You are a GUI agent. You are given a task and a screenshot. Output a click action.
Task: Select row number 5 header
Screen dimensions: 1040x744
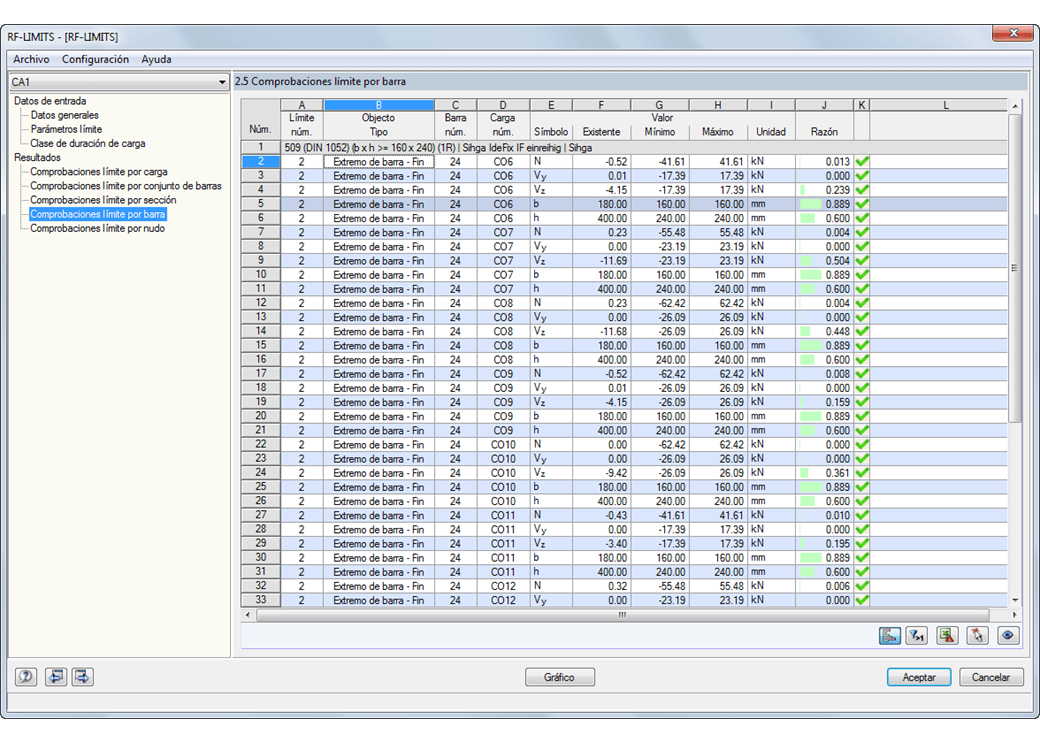261,204
